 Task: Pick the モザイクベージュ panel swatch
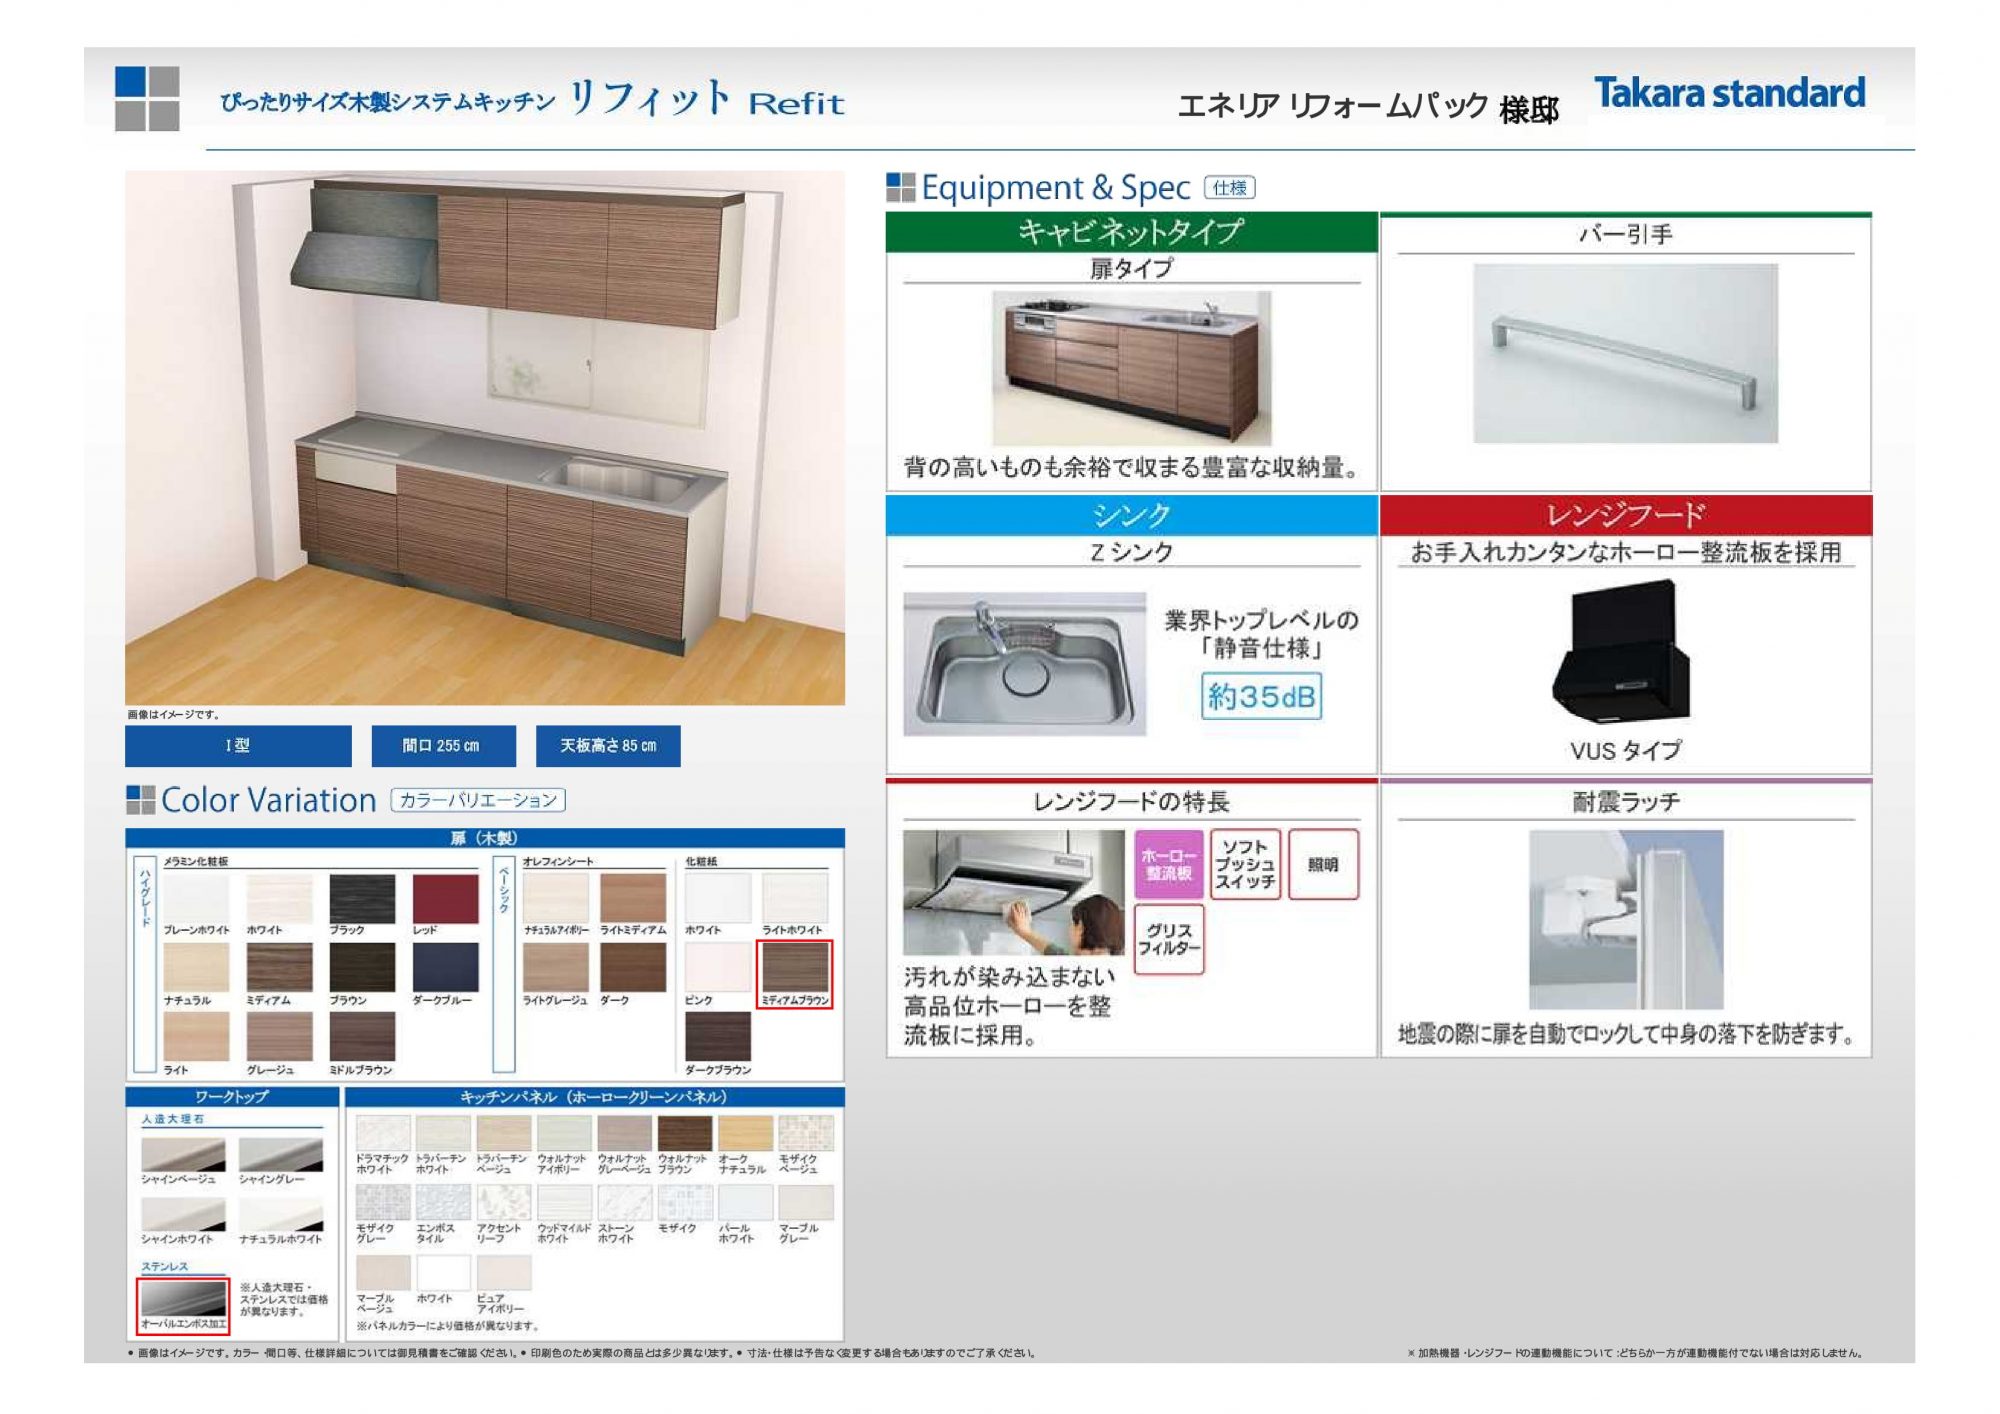click(805, 1134)
